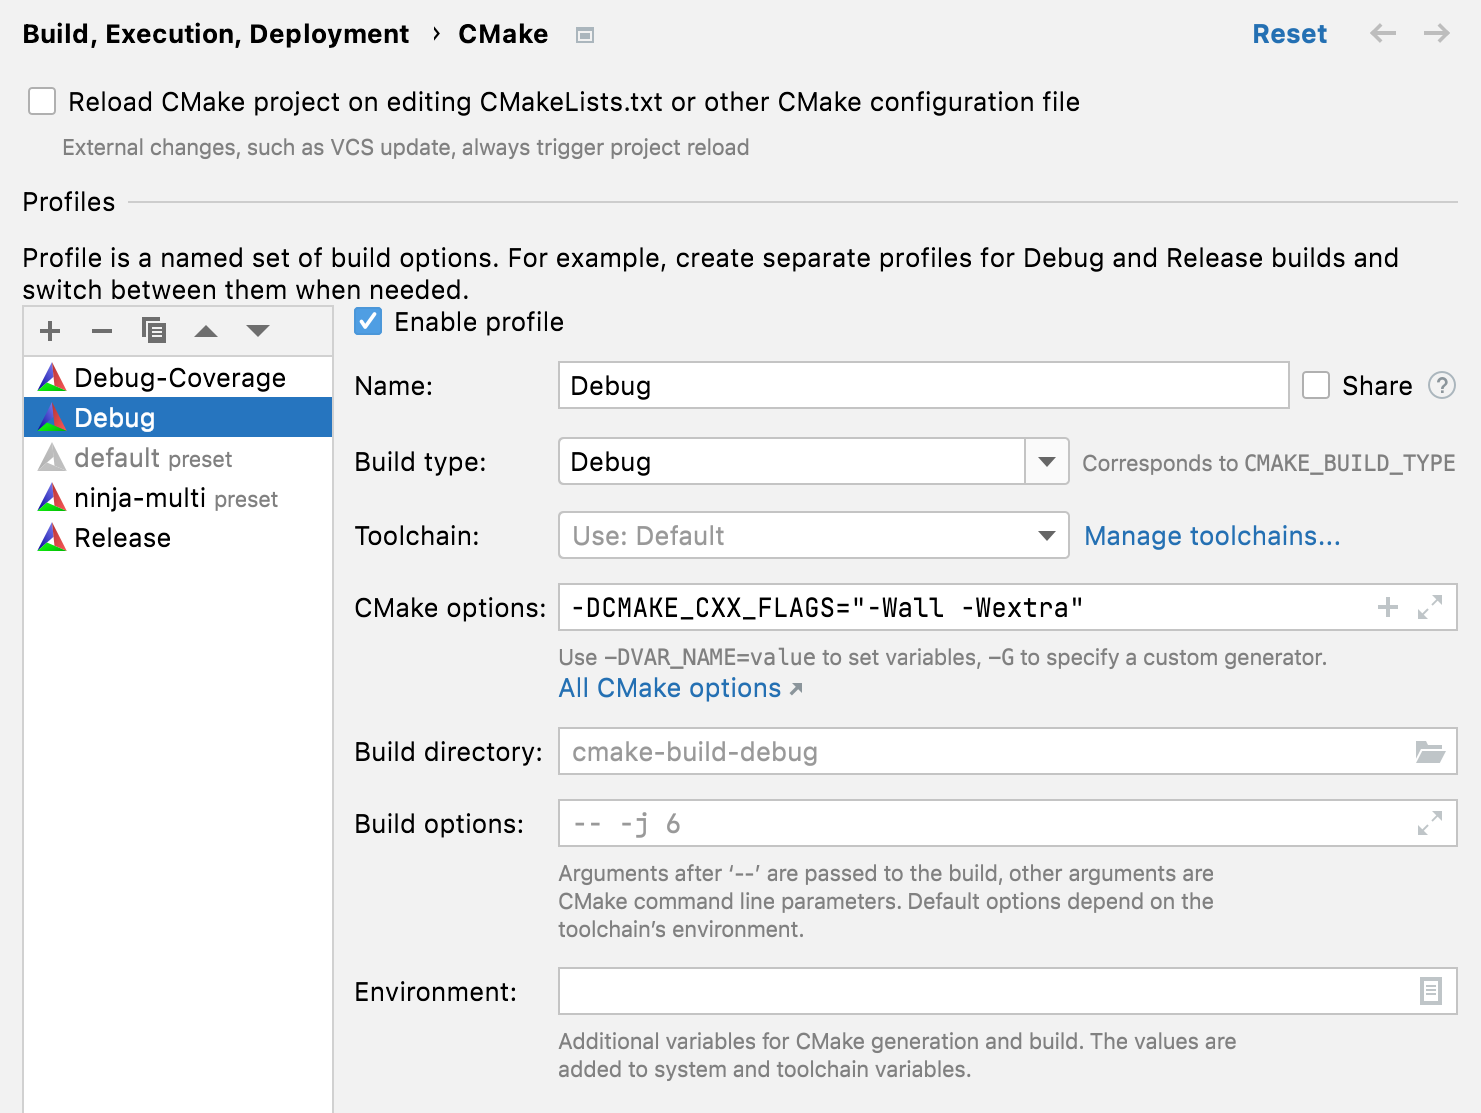Move profile down in list
Viewport: 1481px width, 1113px height.
[258, 331]
